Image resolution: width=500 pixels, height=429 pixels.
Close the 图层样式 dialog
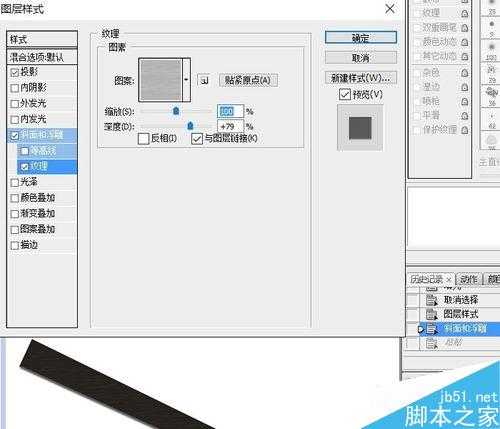390,9
